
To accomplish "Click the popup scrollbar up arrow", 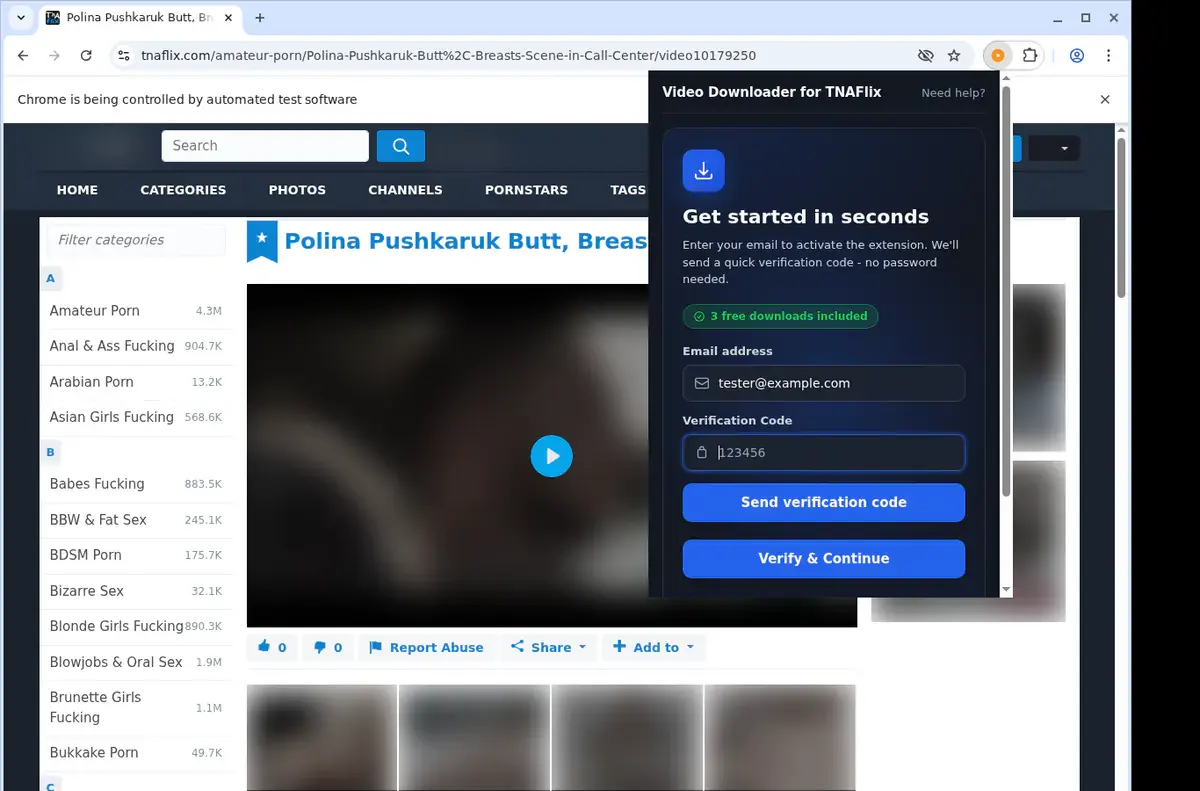I will click(1006, 77).
